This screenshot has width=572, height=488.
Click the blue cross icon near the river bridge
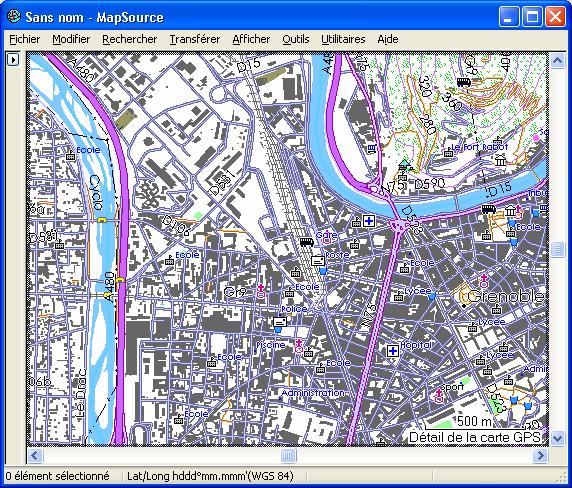tap(369, 221)
